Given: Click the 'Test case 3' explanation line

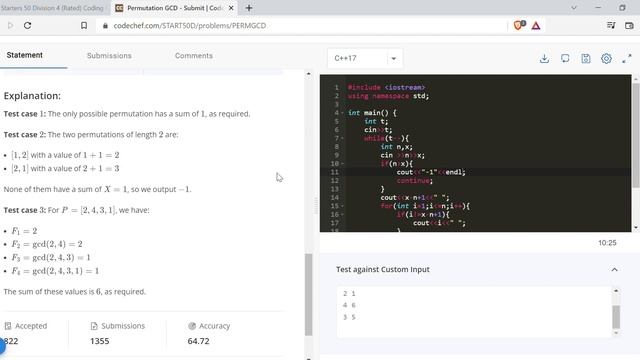Looking at the screenshot, I should (x=76, y=210).
